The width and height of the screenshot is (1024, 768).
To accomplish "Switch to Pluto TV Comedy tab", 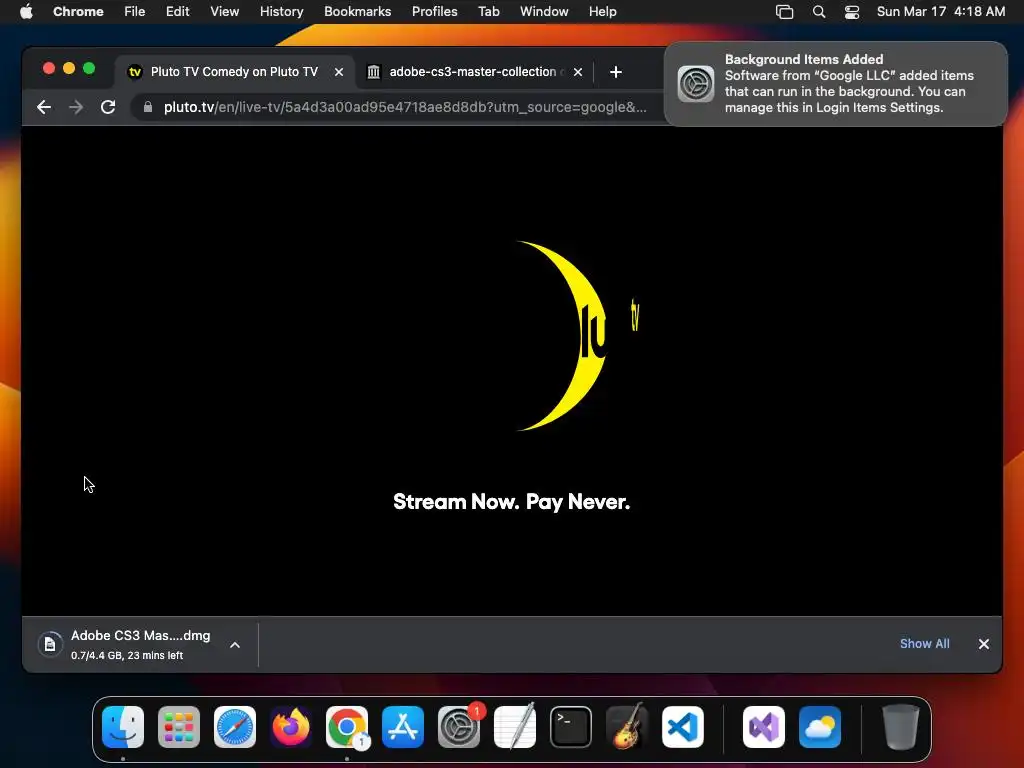I will 235,72.
